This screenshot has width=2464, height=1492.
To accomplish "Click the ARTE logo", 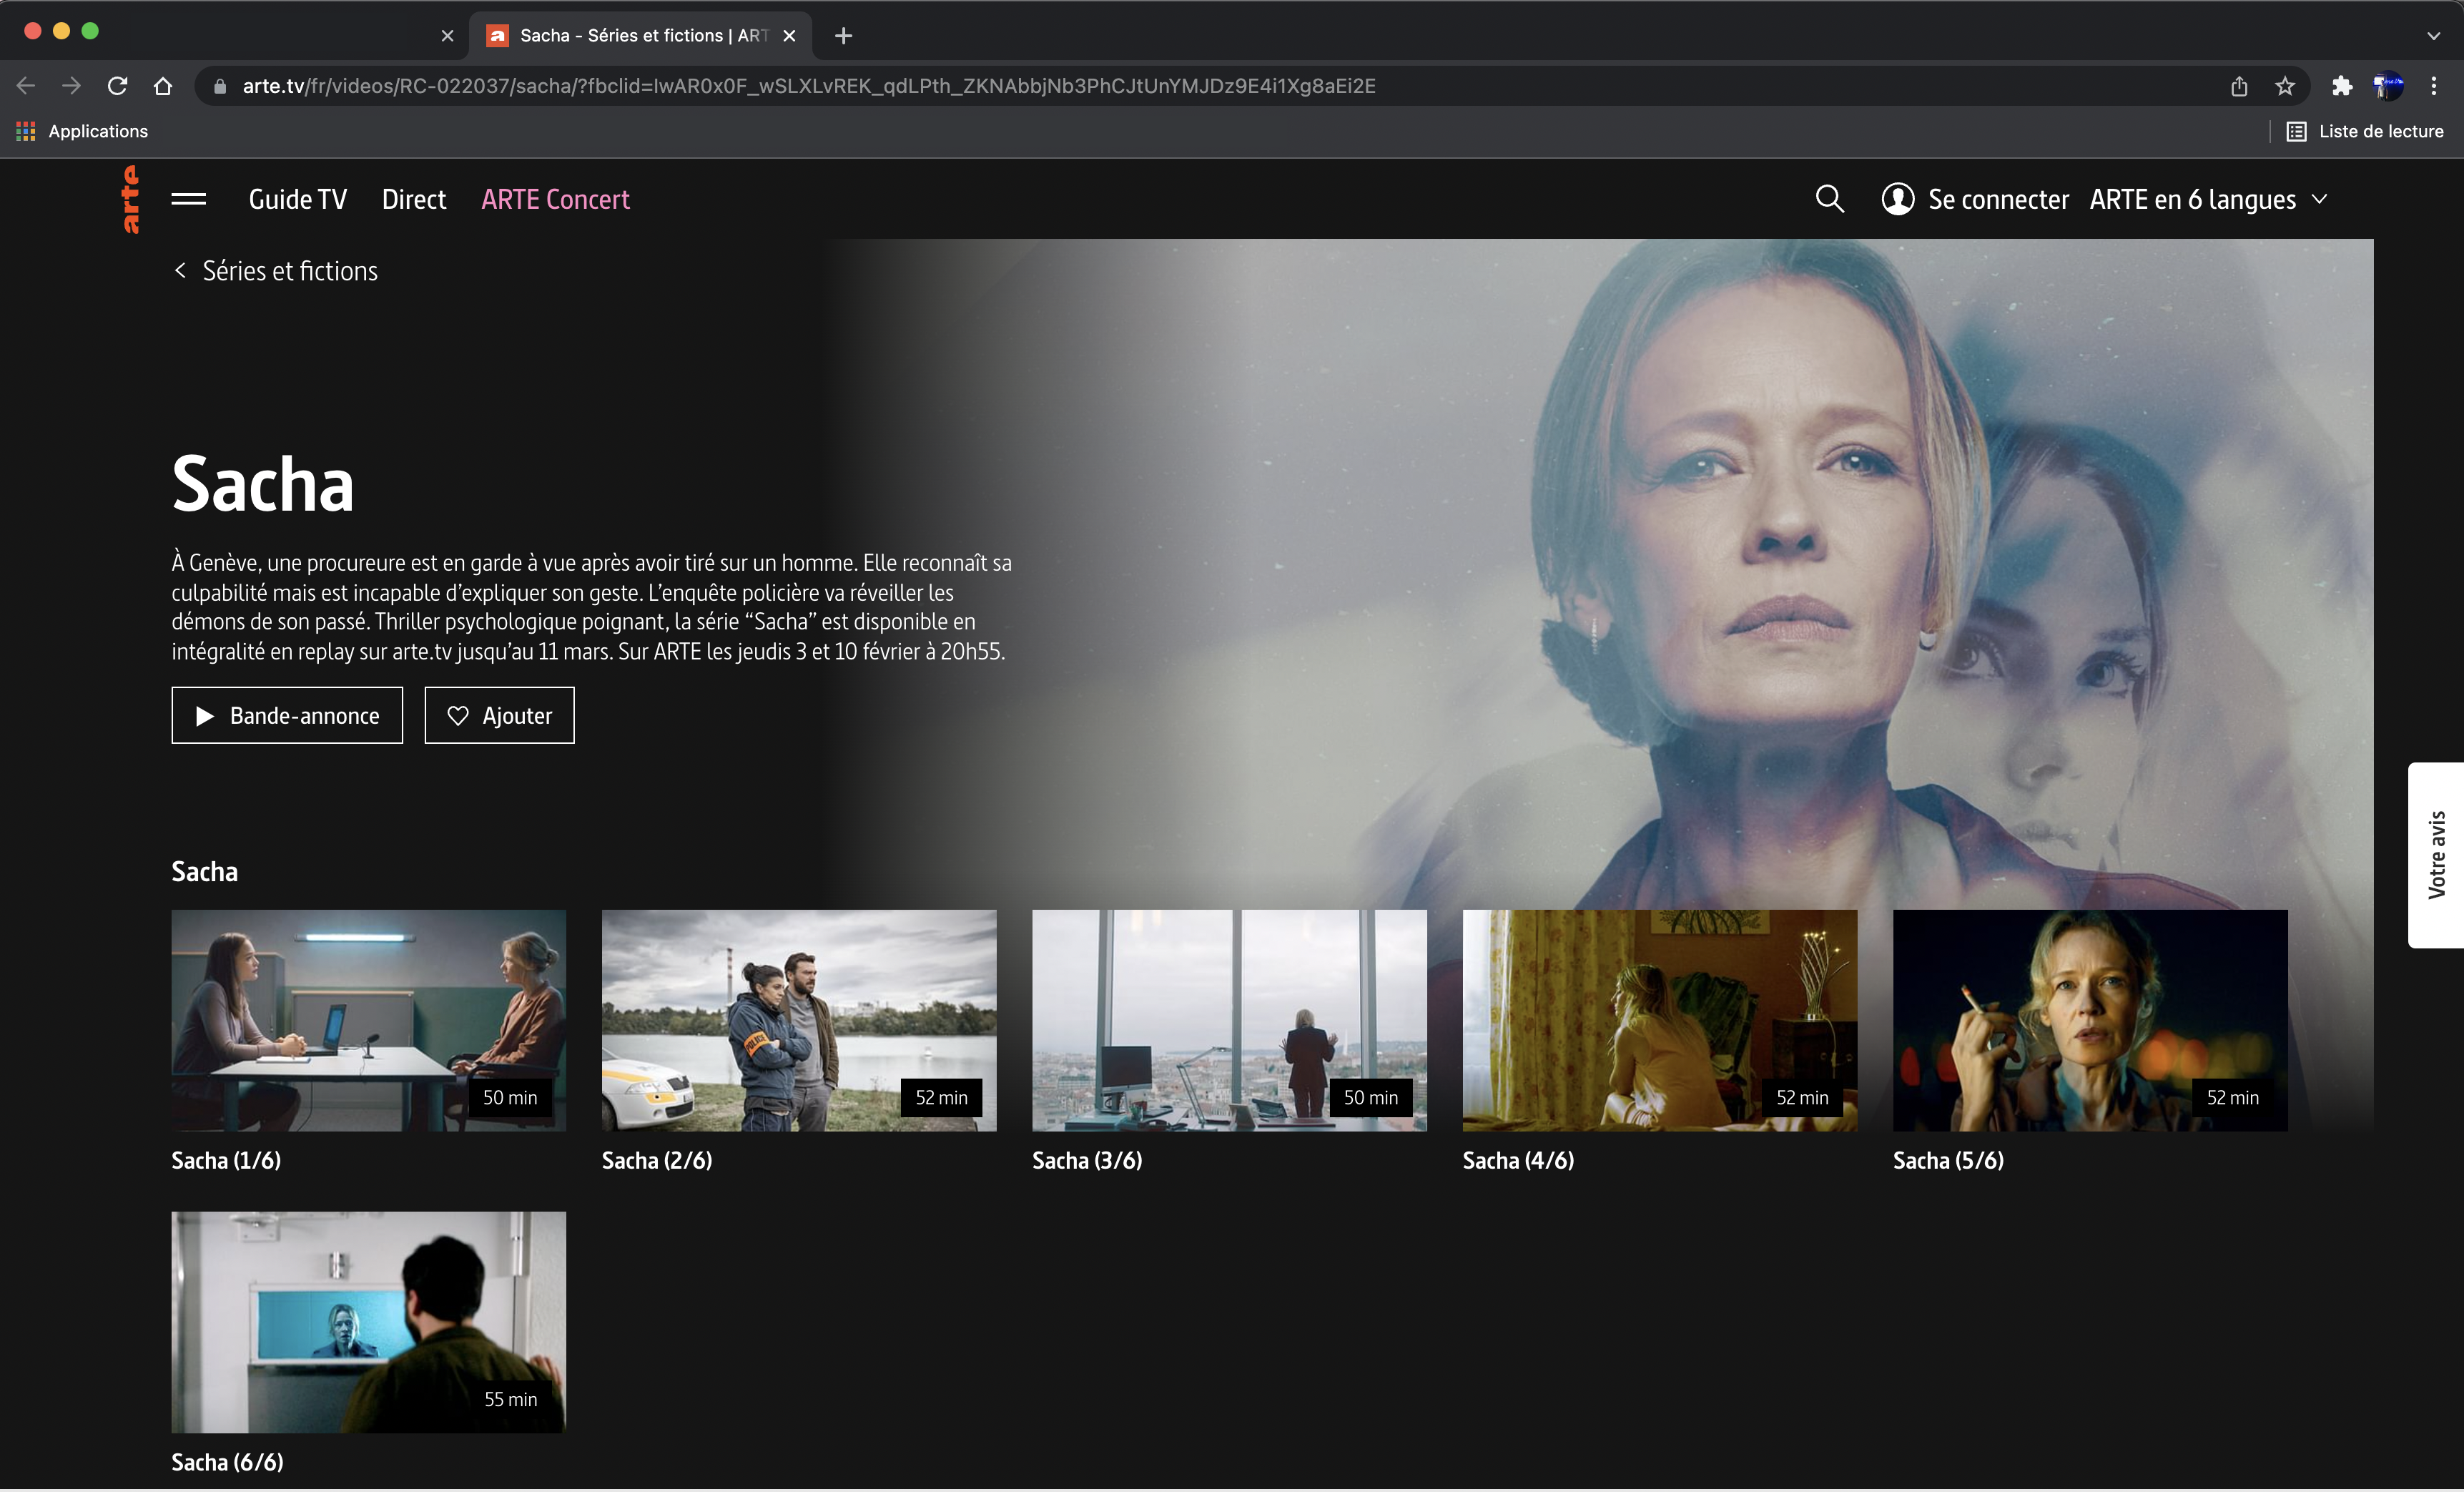I will click(130, 200).
